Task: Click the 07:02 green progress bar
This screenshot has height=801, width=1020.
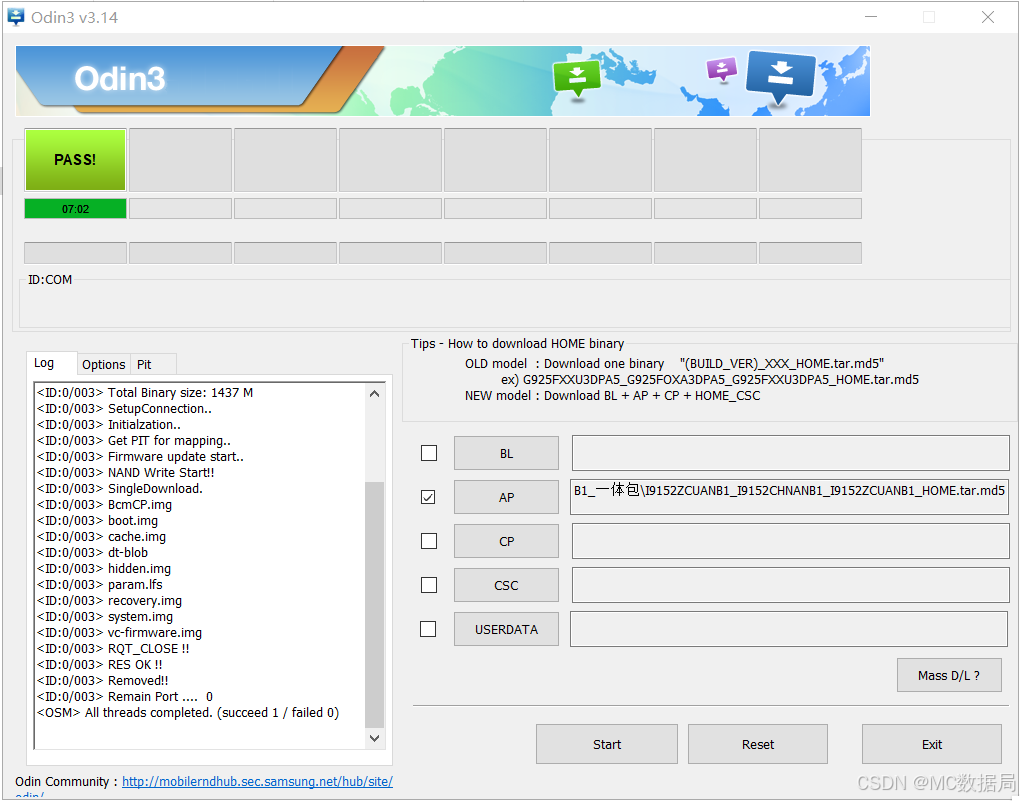Action: click(75, 209)
